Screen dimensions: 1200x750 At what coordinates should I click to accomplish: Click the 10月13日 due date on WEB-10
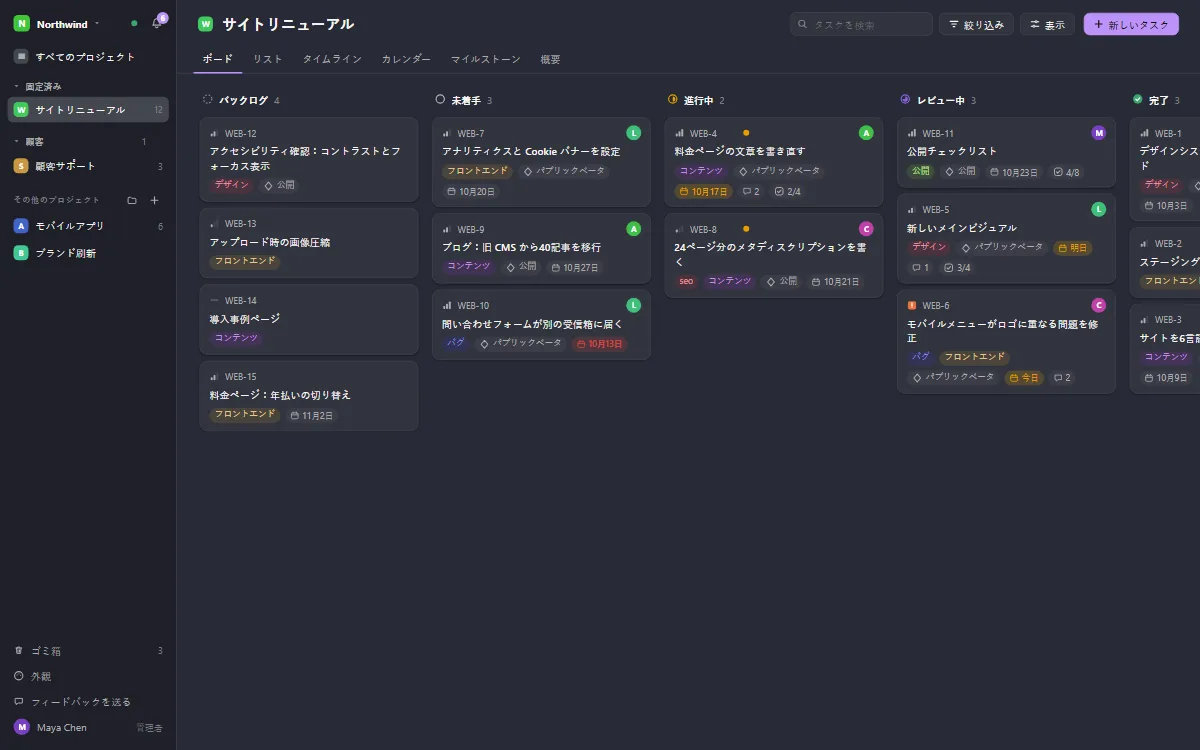(x=600, y=343)
